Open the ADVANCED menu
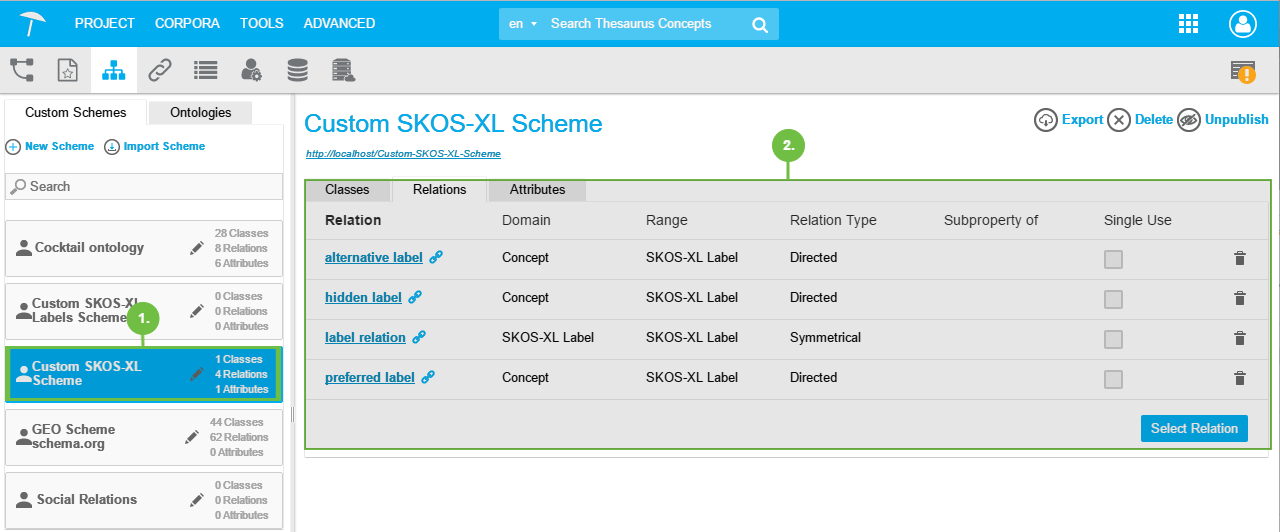 339,23
